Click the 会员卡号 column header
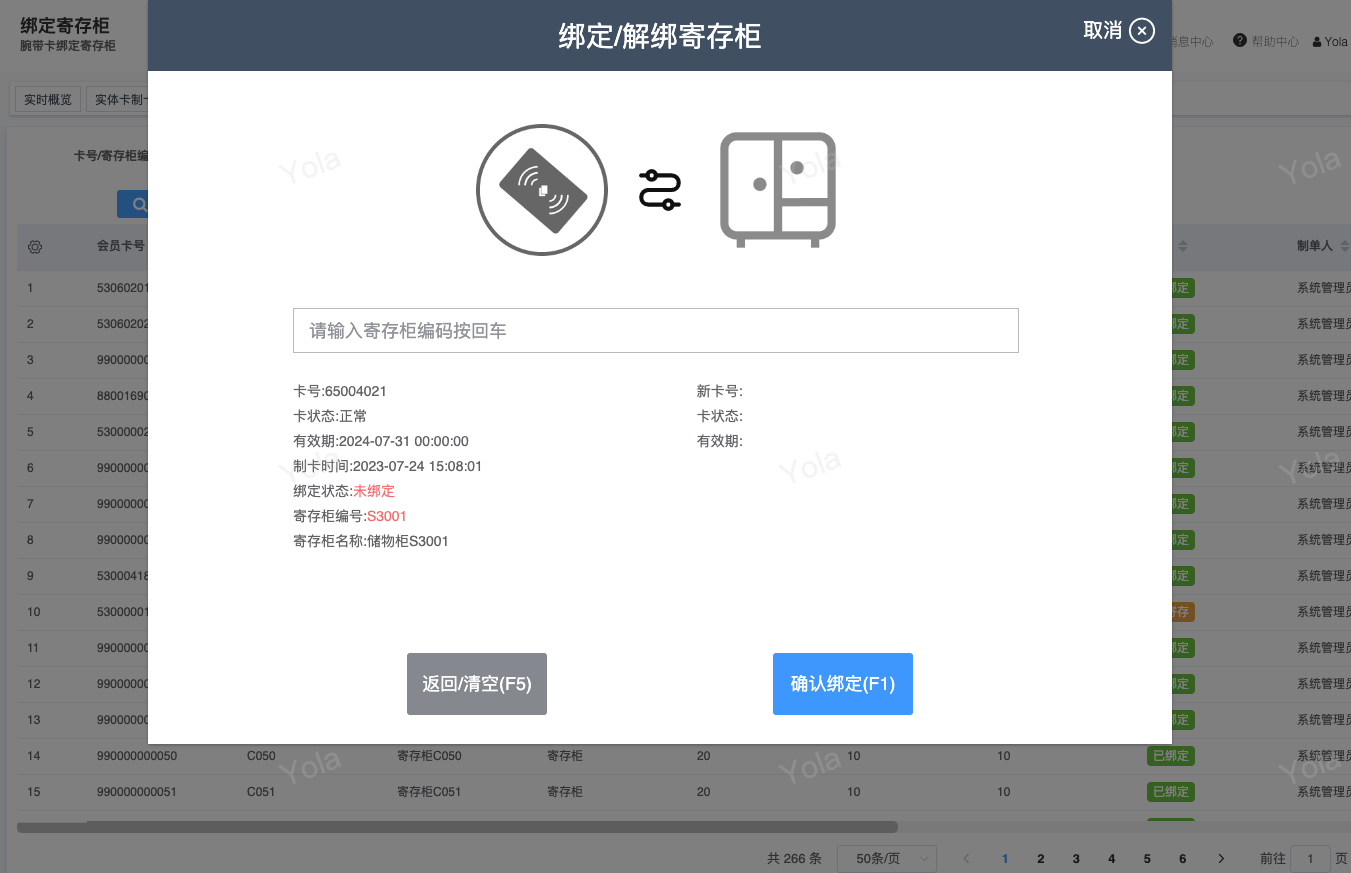Image resolution: width=1351 pixels, height=873 pixels. click(120, 246)
